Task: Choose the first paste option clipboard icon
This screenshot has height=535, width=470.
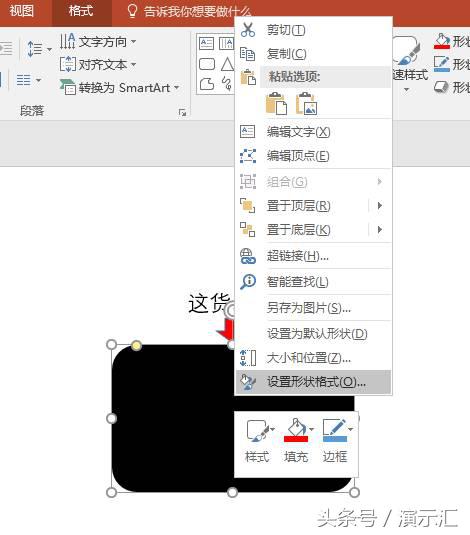Action: coord(276,103)
